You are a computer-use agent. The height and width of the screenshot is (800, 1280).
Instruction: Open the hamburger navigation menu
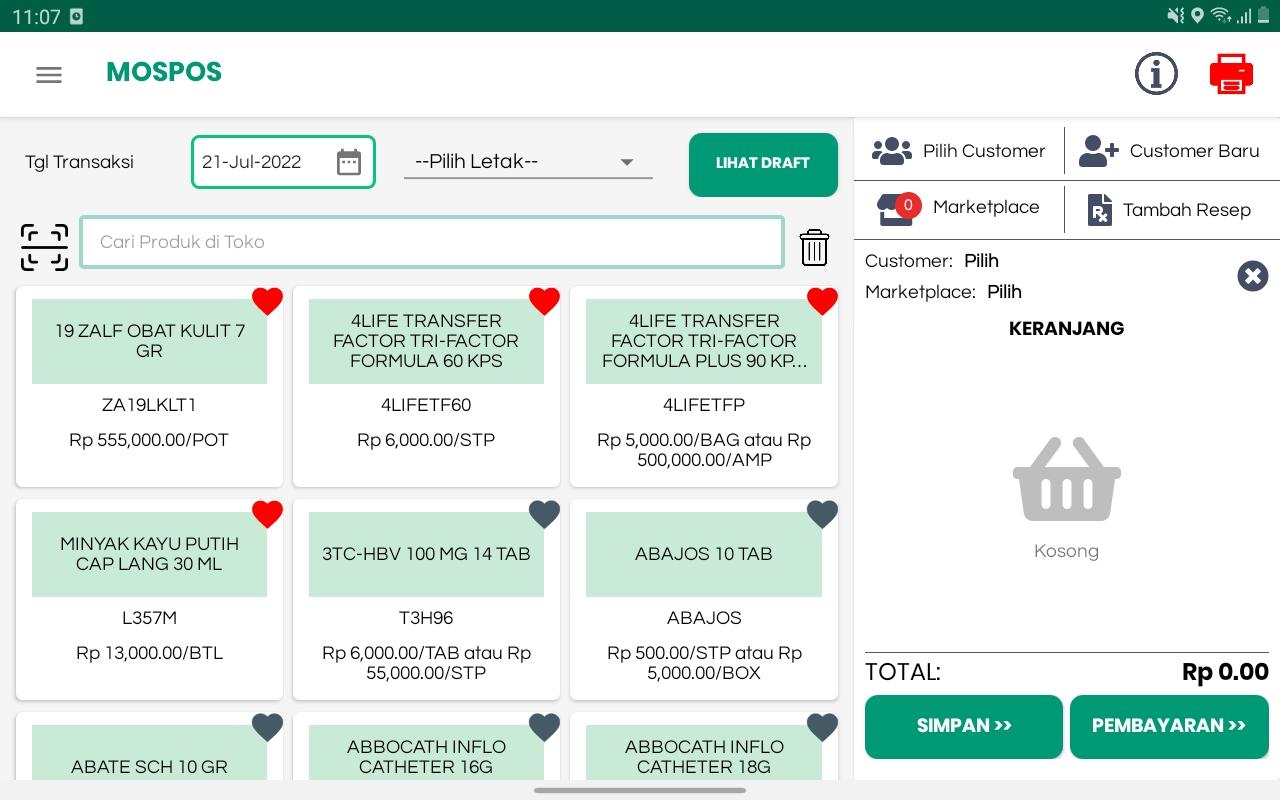click(x=49, y=75)
